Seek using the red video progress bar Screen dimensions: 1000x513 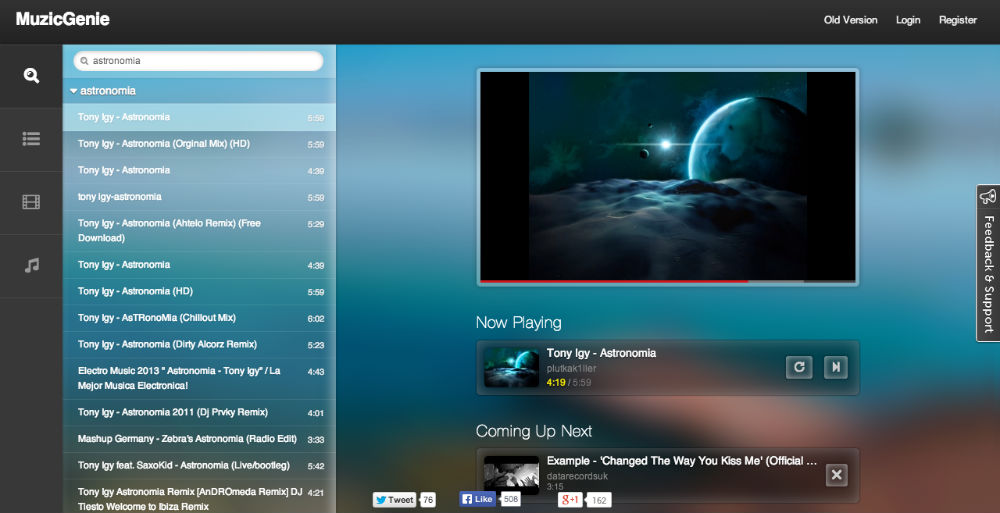click(667, 281)
